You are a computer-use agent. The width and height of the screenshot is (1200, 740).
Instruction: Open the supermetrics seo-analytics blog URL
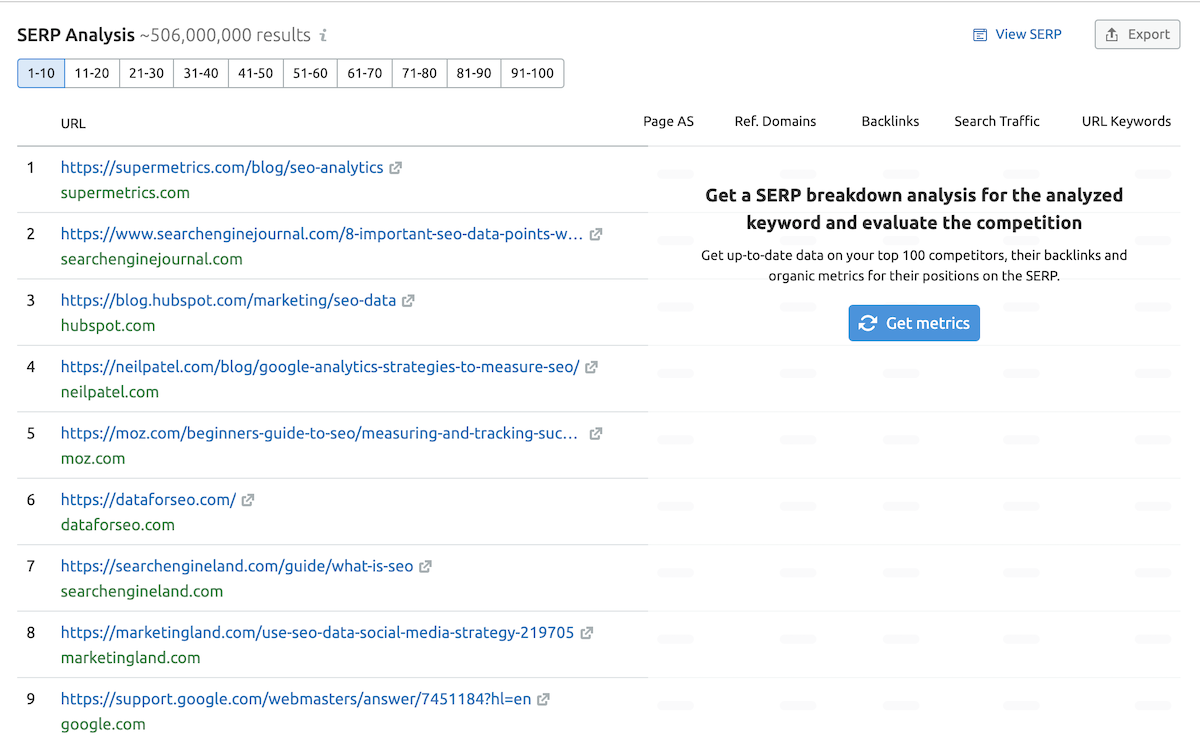point(222,168)
